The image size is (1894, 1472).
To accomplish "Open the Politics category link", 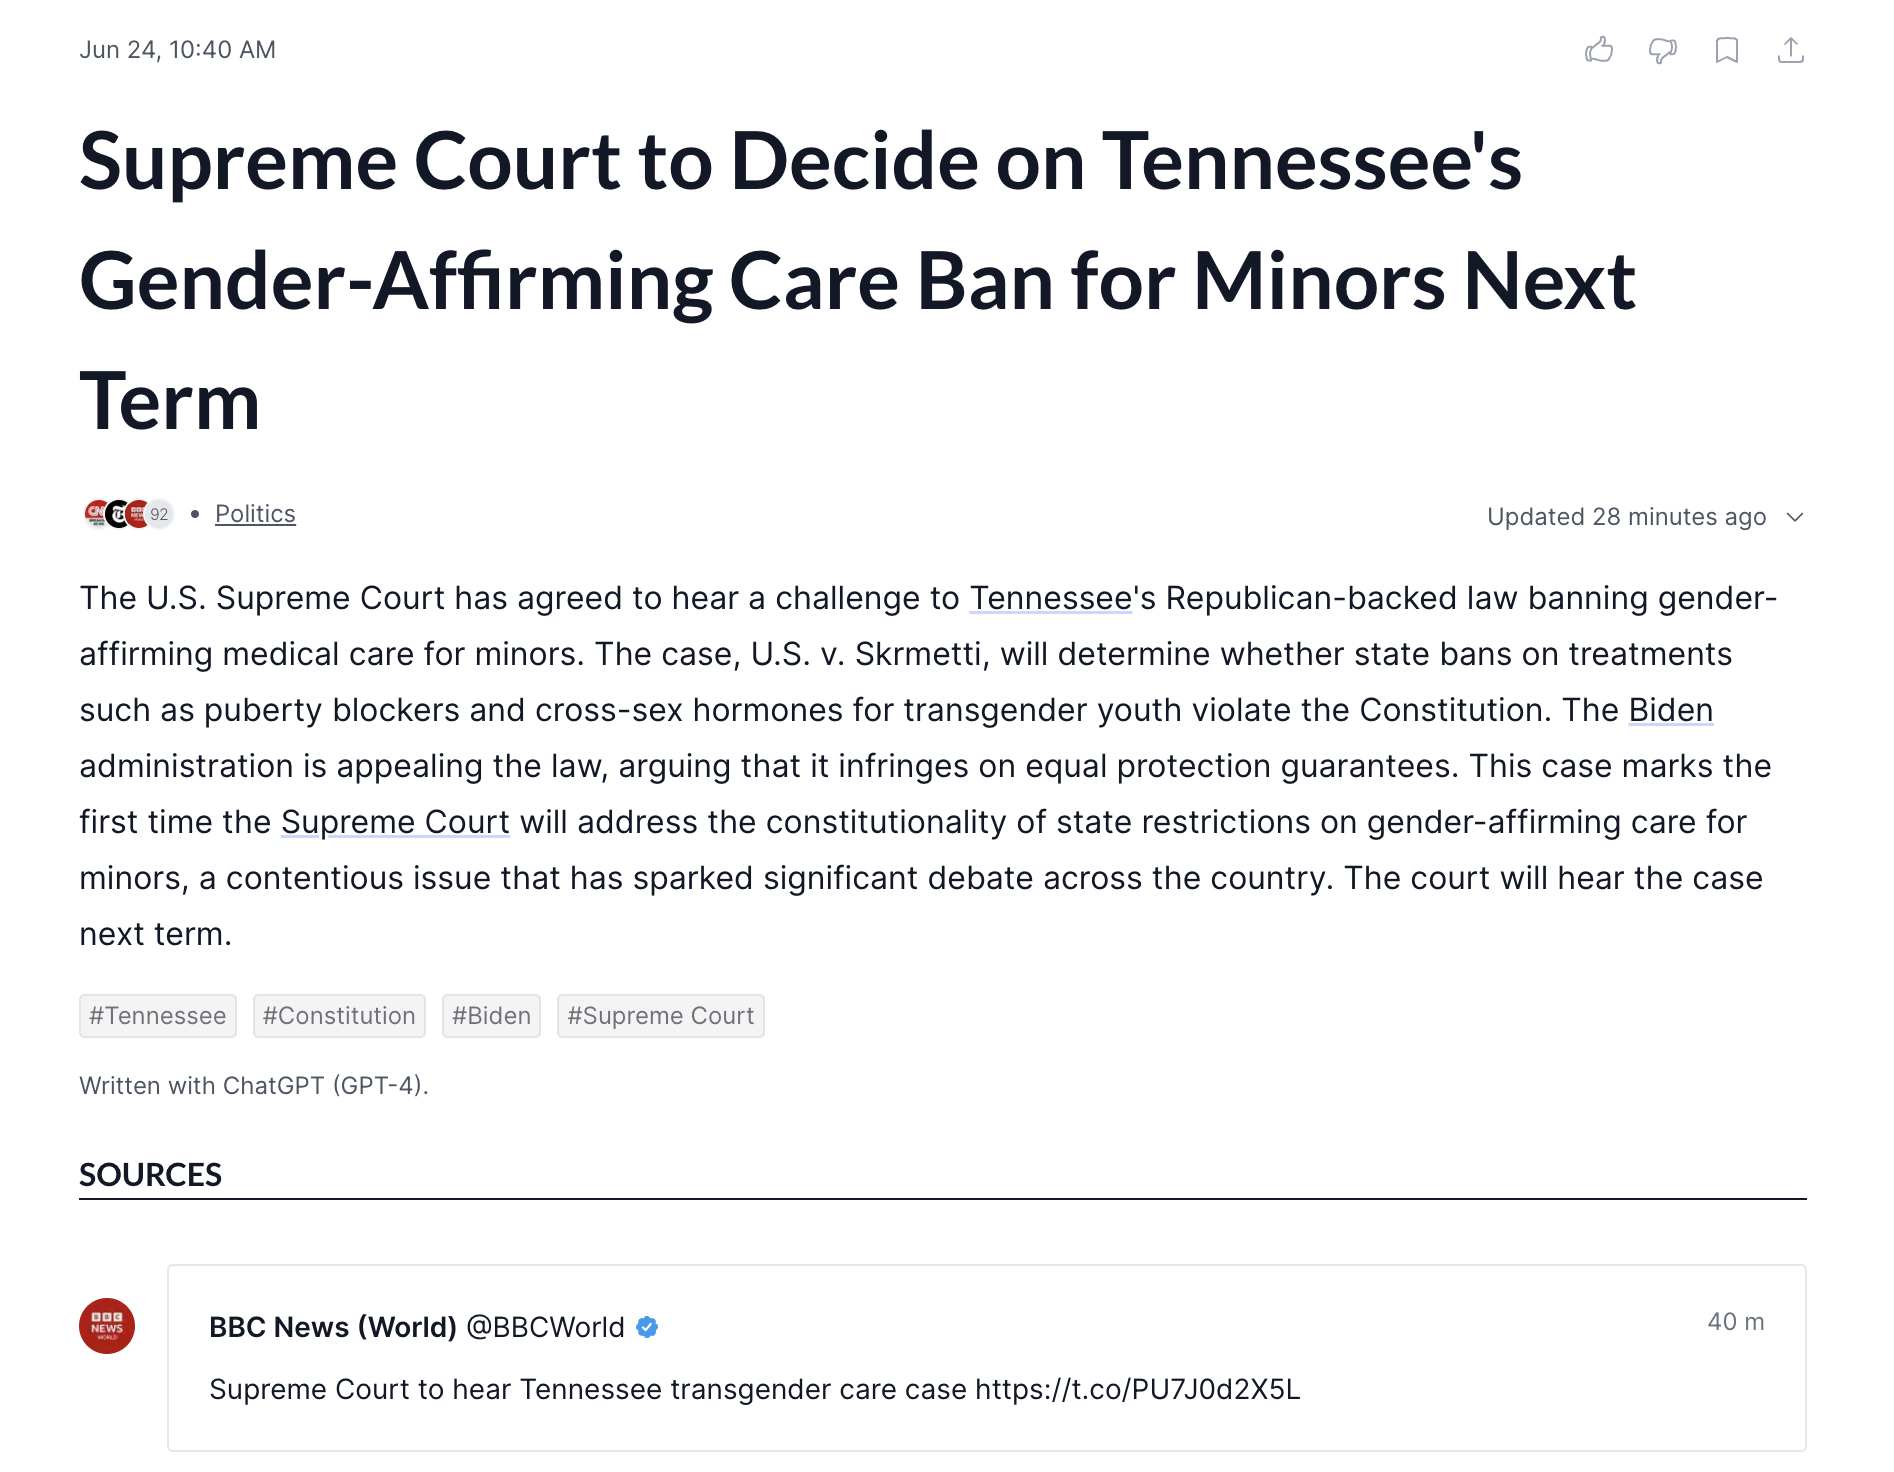I will coord(255,514).
